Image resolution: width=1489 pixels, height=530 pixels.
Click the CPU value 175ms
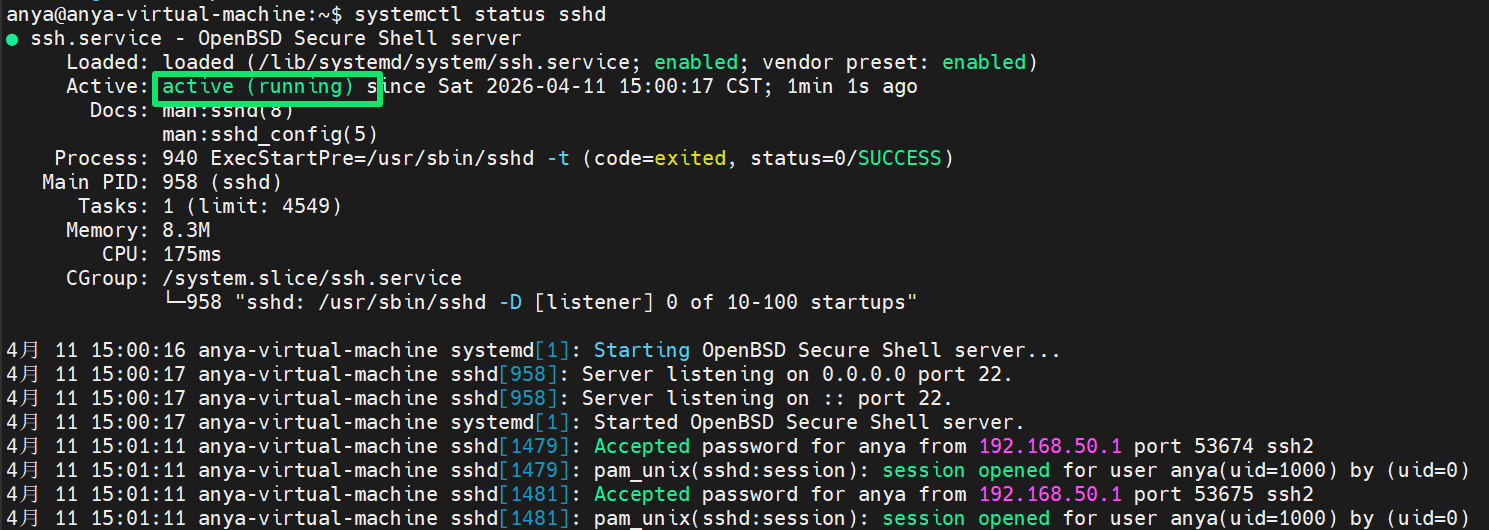(192, 254)
